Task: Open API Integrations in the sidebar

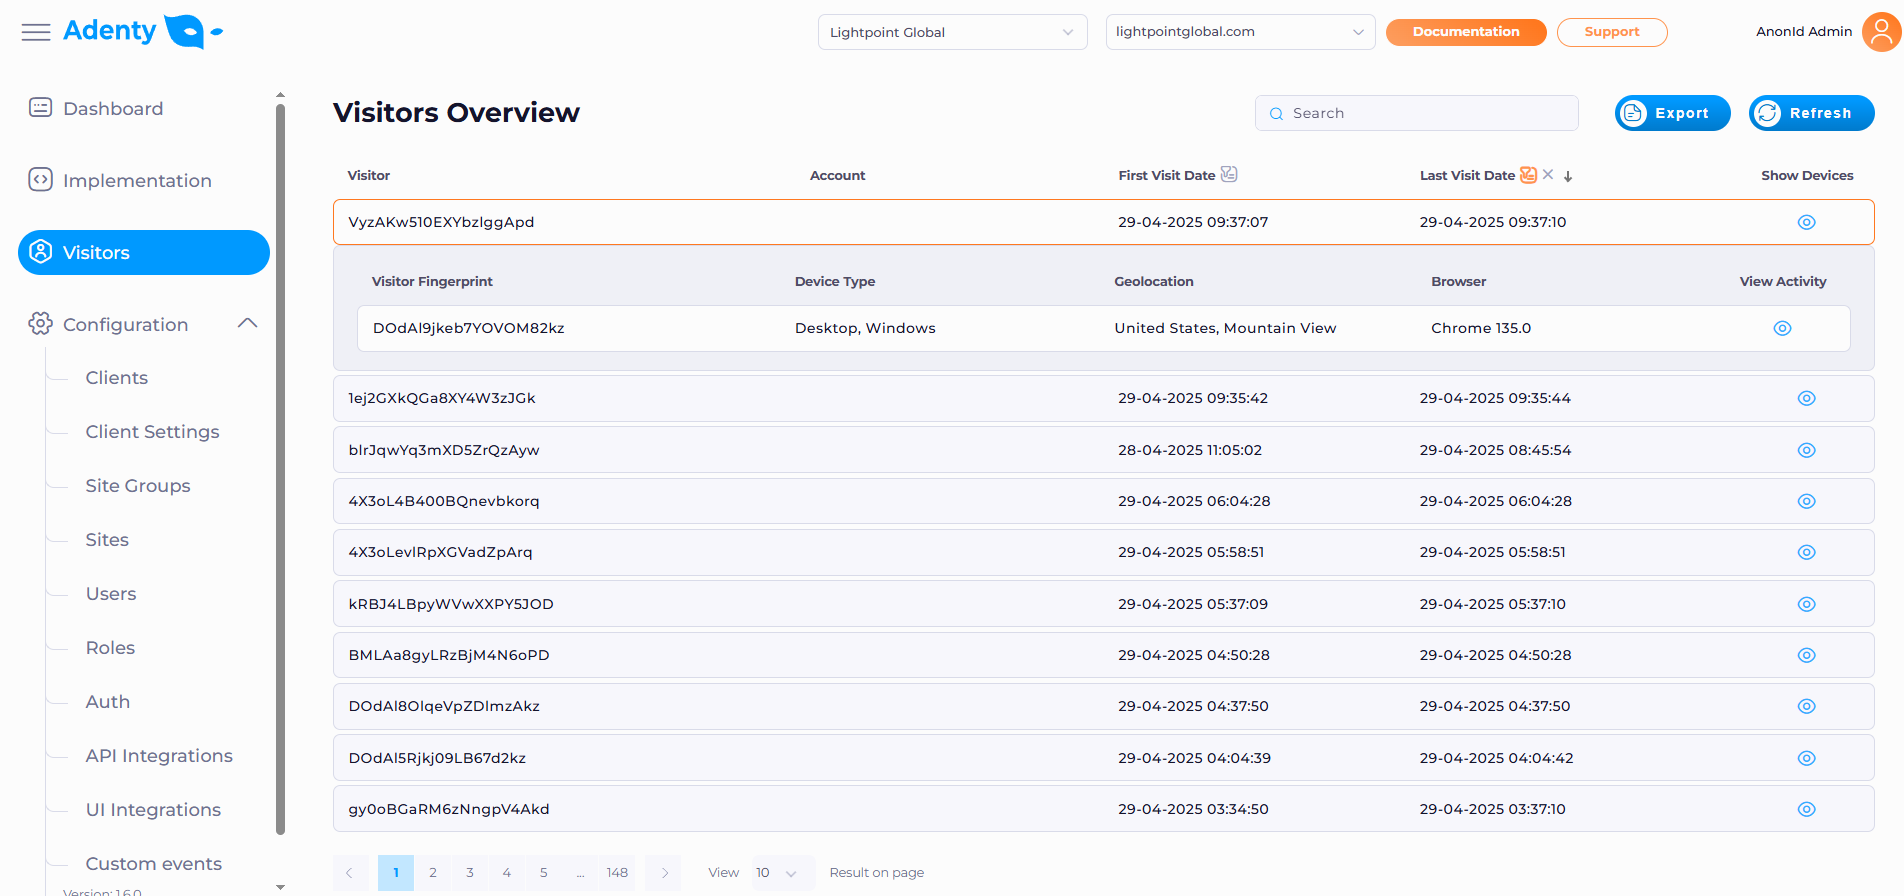Action: (159, 756)
